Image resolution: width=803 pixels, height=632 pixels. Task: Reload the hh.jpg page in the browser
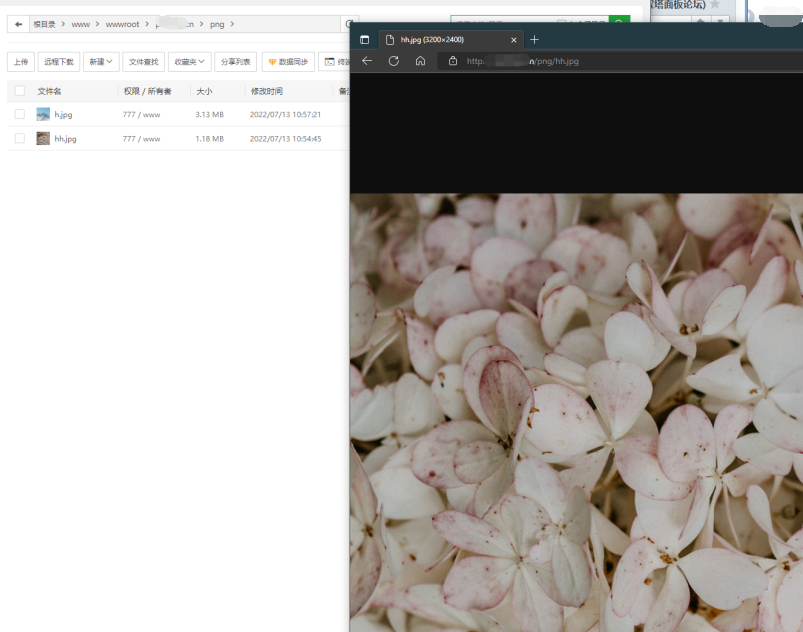point(393,61)
